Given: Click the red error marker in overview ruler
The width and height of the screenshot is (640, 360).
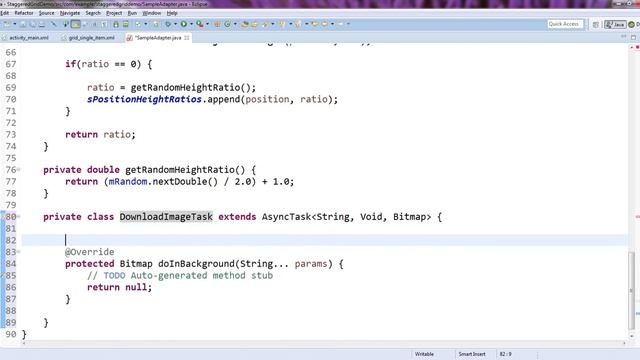Looking at the screenshot, I should click(x=638, y=217).
